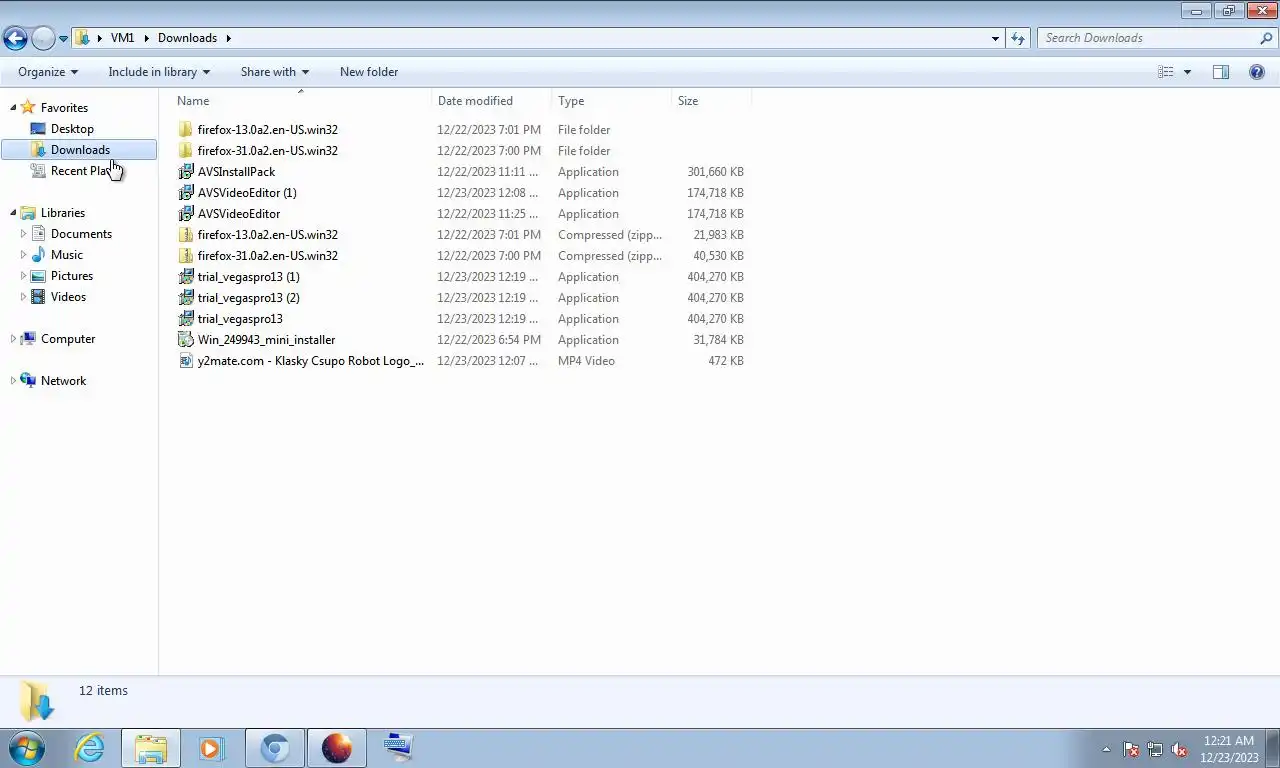Show hidden system tray icons arrow
This screenshot has width=1280, height=768.
[x=1106, y=749]
